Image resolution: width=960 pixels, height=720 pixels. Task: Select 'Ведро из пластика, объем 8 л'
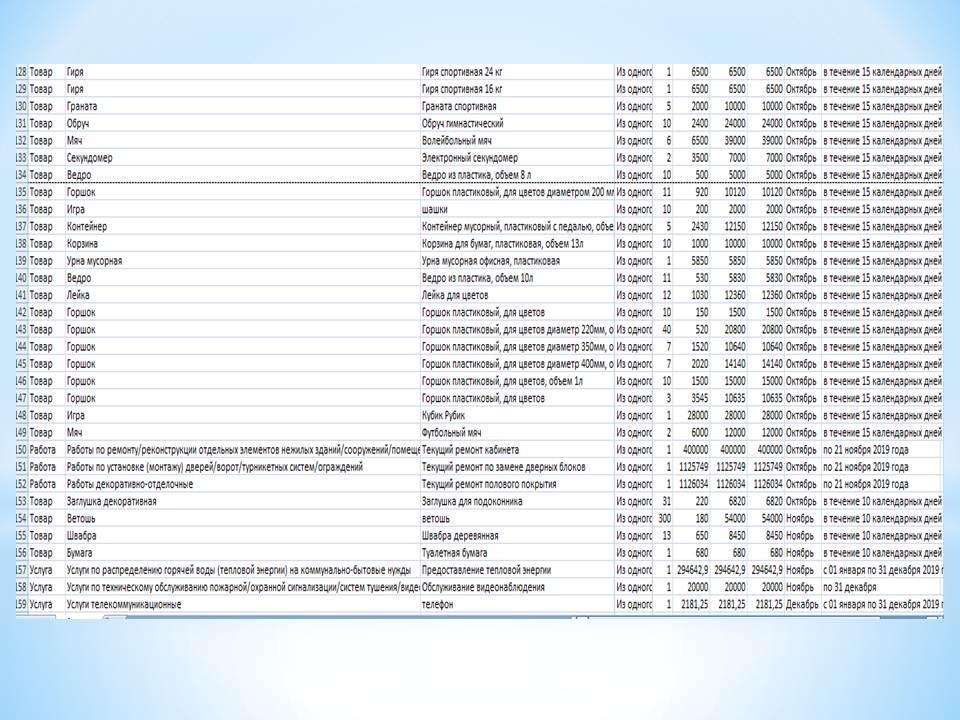click(x=517, y=174)
